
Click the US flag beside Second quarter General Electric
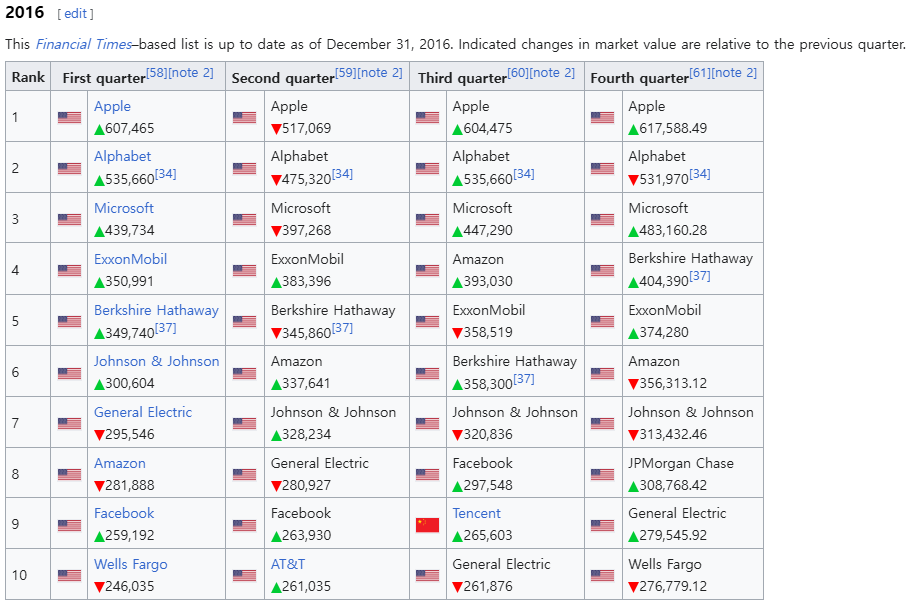[x=245, y=474]
